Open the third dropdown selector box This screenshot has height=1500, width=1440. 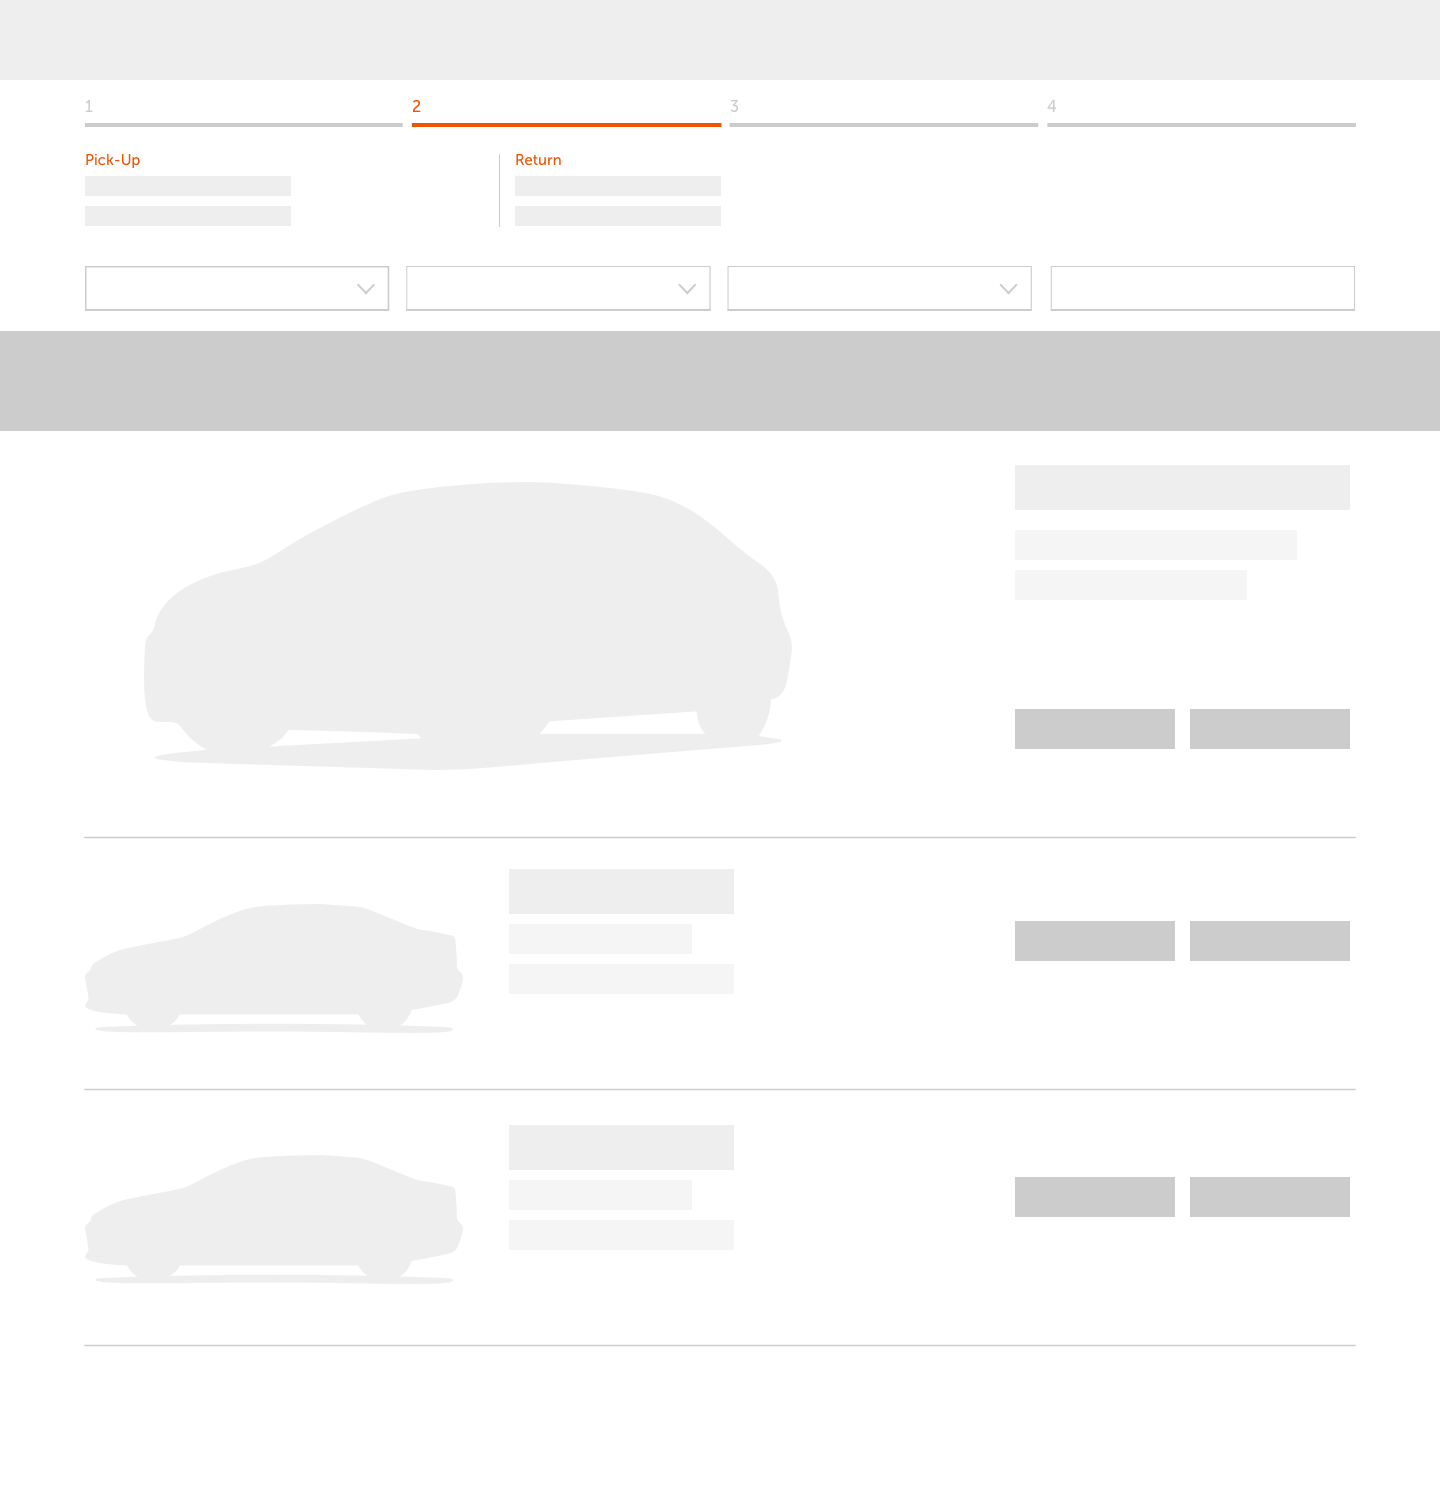[880, 288]
